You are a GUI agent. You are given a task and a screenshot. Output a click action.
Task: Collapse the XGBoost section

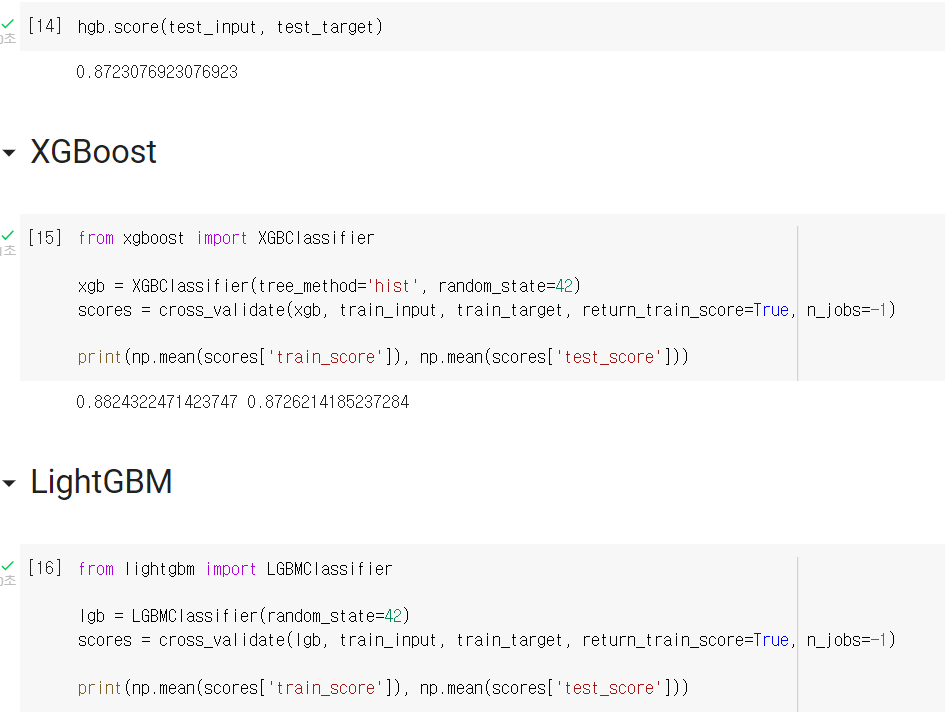(9, 153)
